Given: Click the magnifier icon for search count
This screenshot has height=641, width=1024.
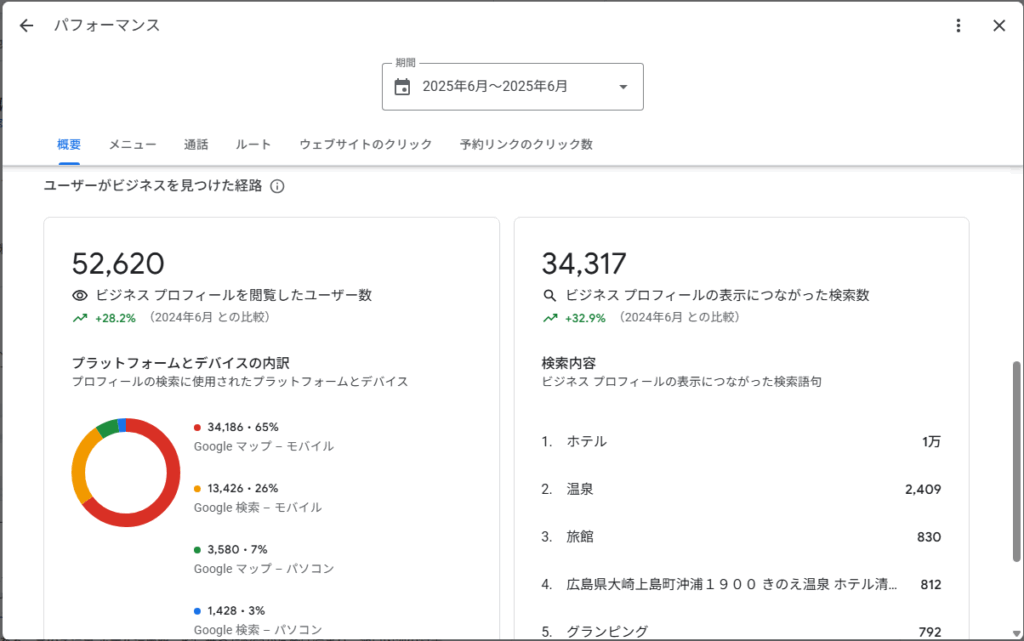Looking at the screenshot, I should (x=549, y=296).
